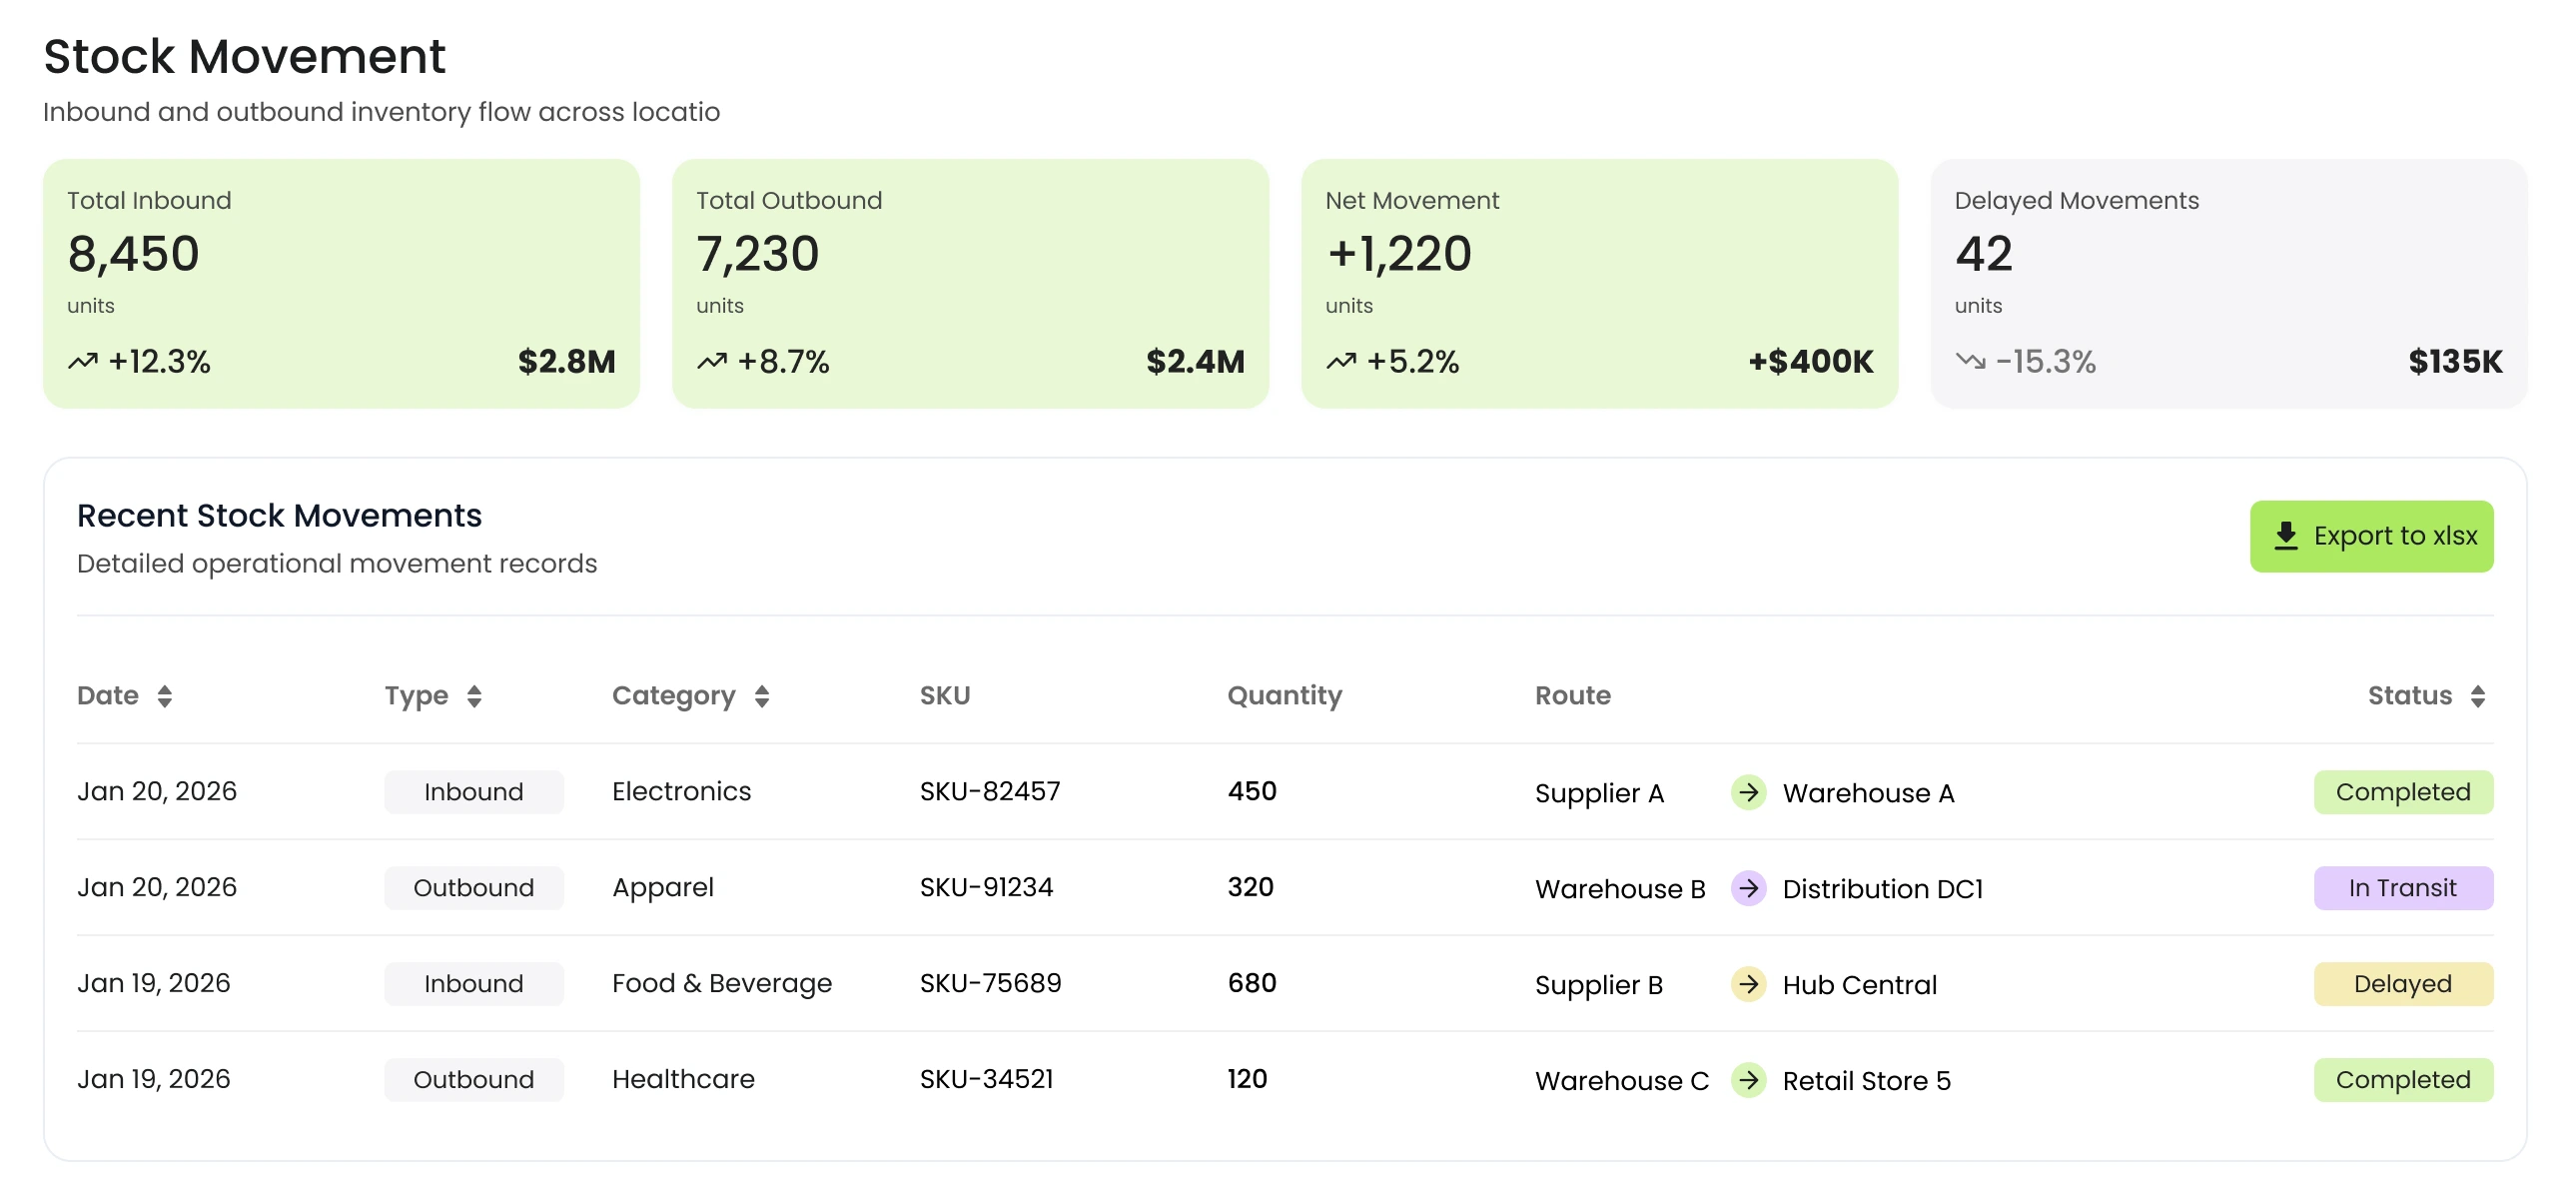
Task: Click the Delayed status badge on the Supplier B row
Action: pyautogui.click(x=2403, y=983)
